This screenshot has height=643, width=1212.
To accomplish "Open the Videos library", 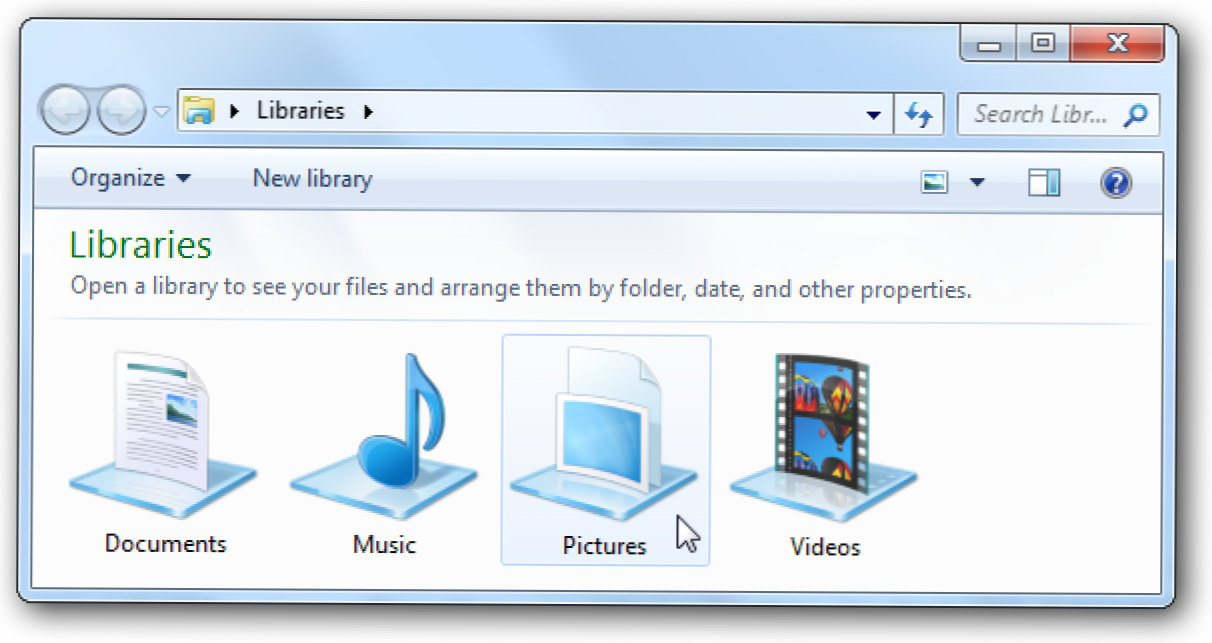I will click(x=824, y=450).
